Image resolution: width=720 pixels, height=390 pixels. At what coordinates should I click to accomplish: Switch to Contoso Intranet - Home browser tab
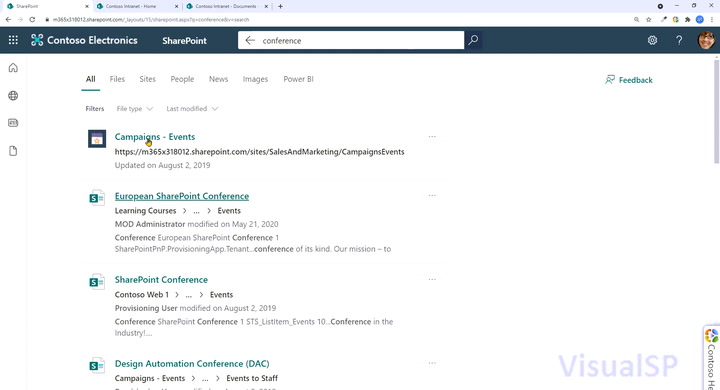tap(136, 6)
